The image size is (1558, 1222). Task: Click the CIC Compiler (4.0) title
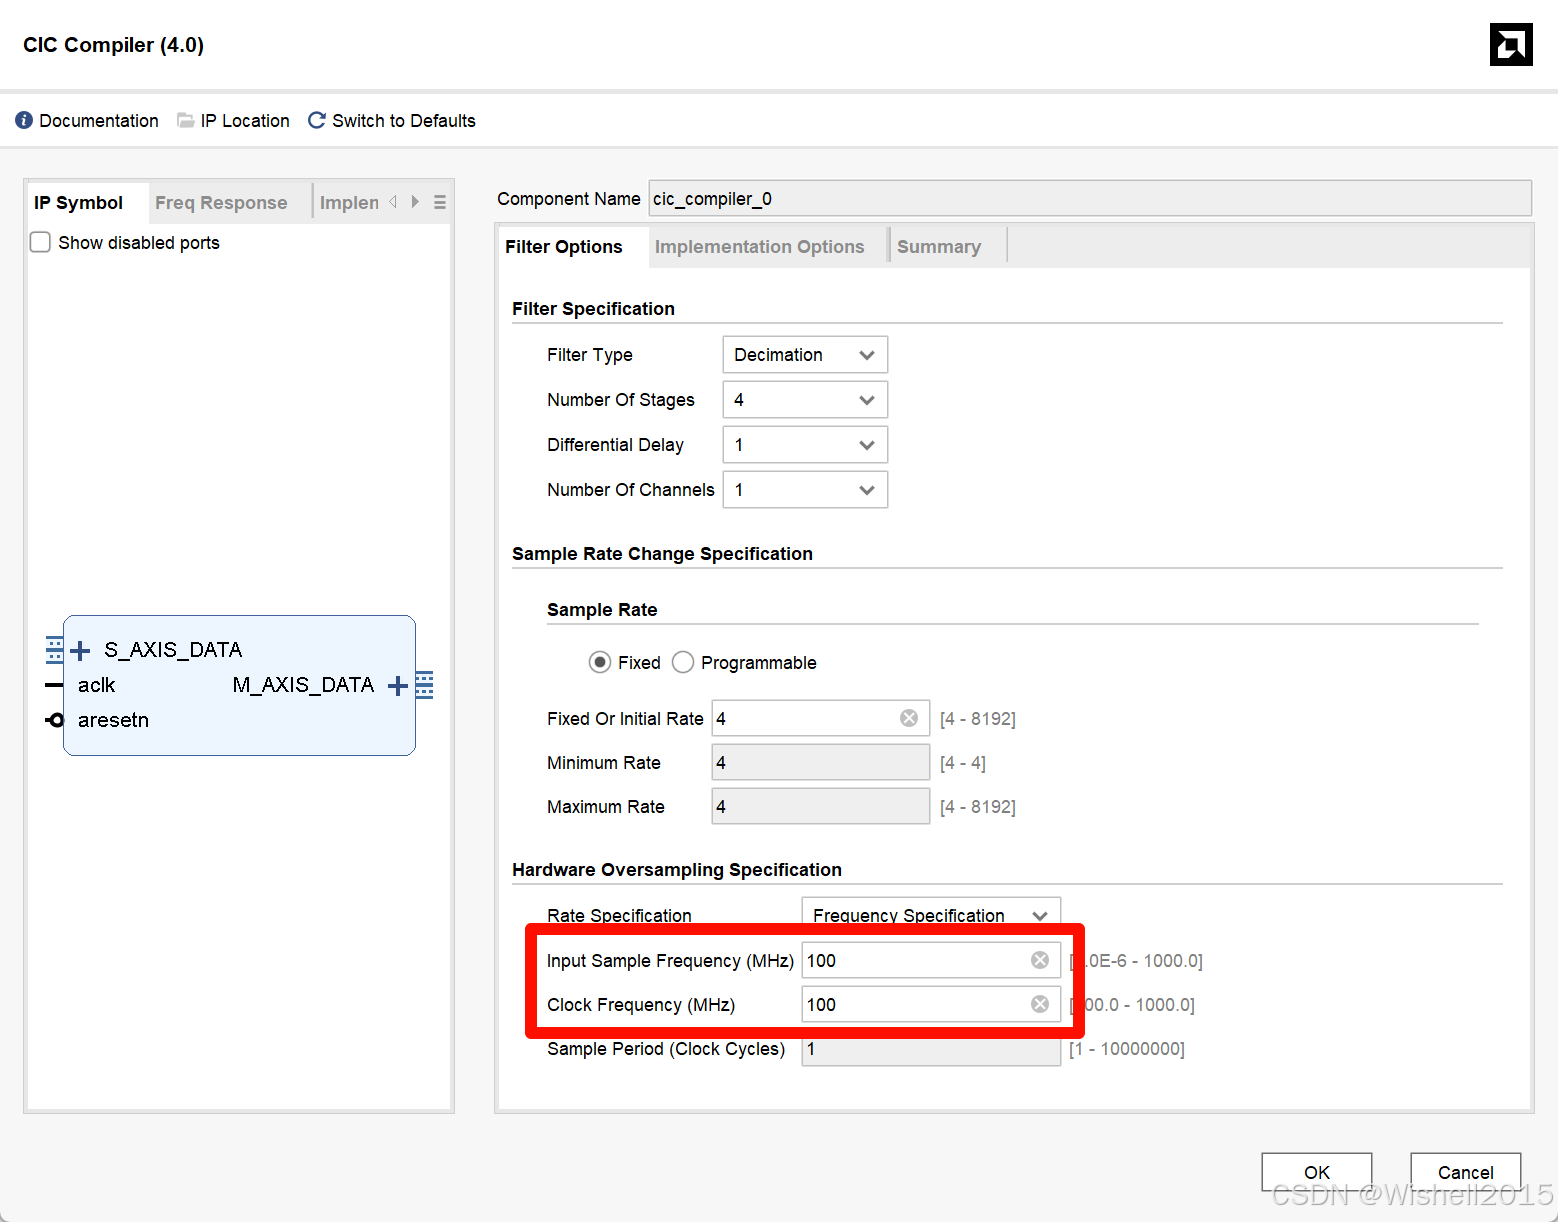[x=113, y=45]
